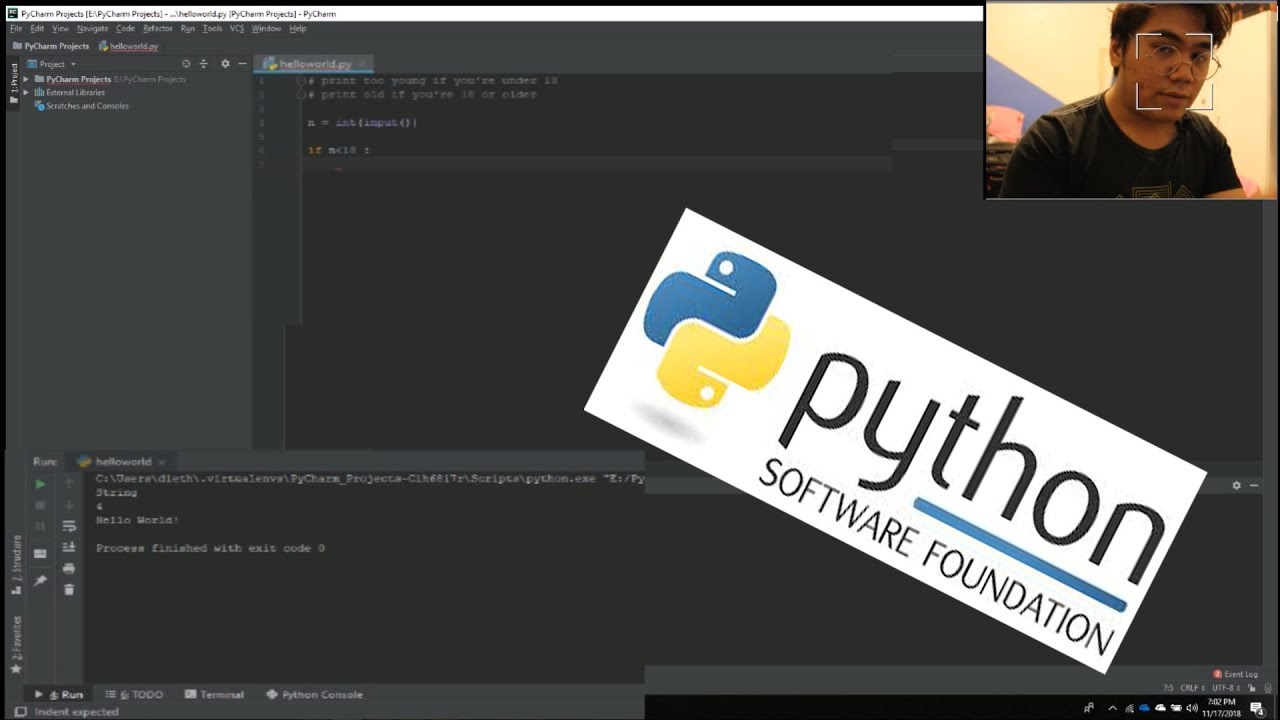The image size is (1280, 720).
Task: Open the Window menu
Action: click(266, 29)
